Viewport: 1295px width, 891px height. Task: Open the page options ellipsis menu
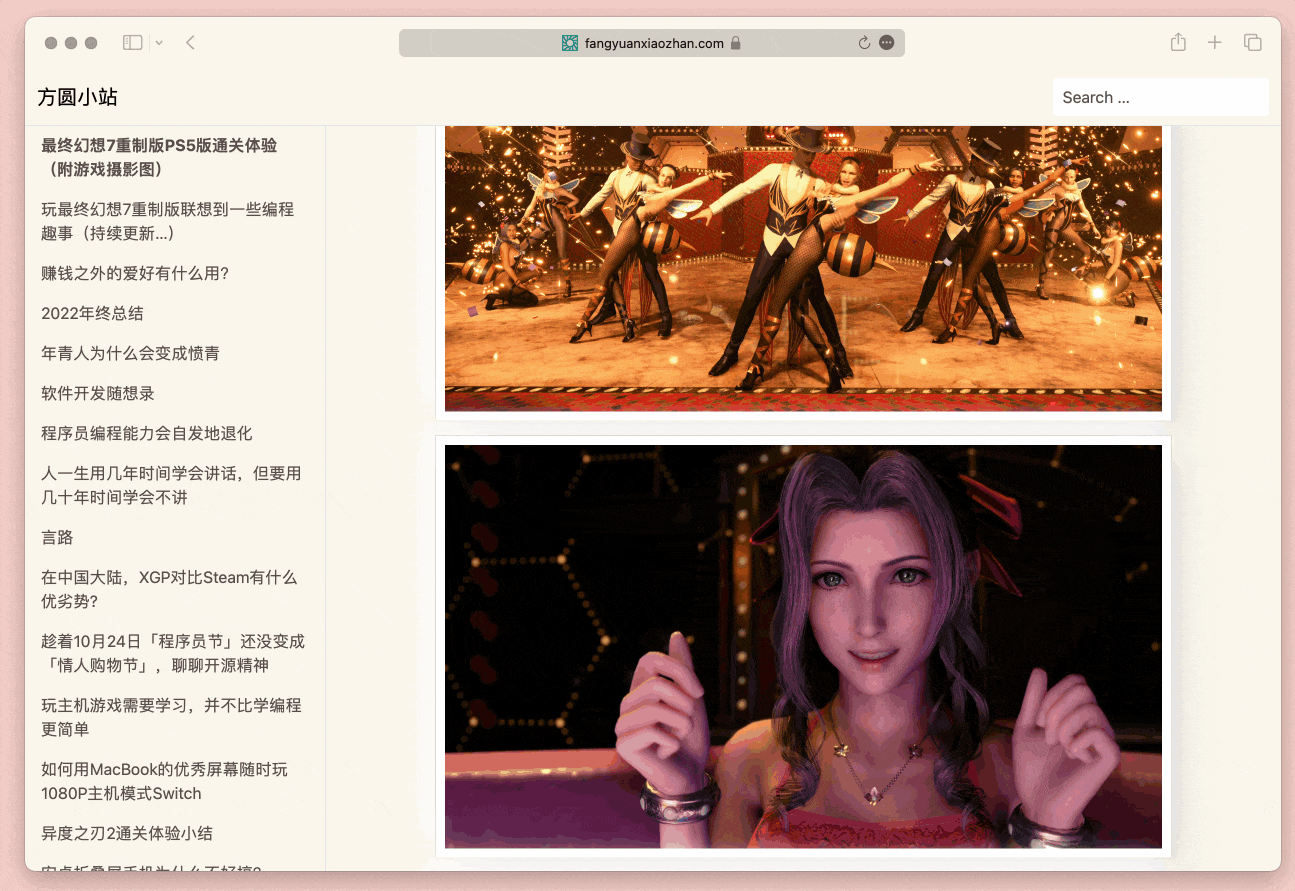(886, 43)
